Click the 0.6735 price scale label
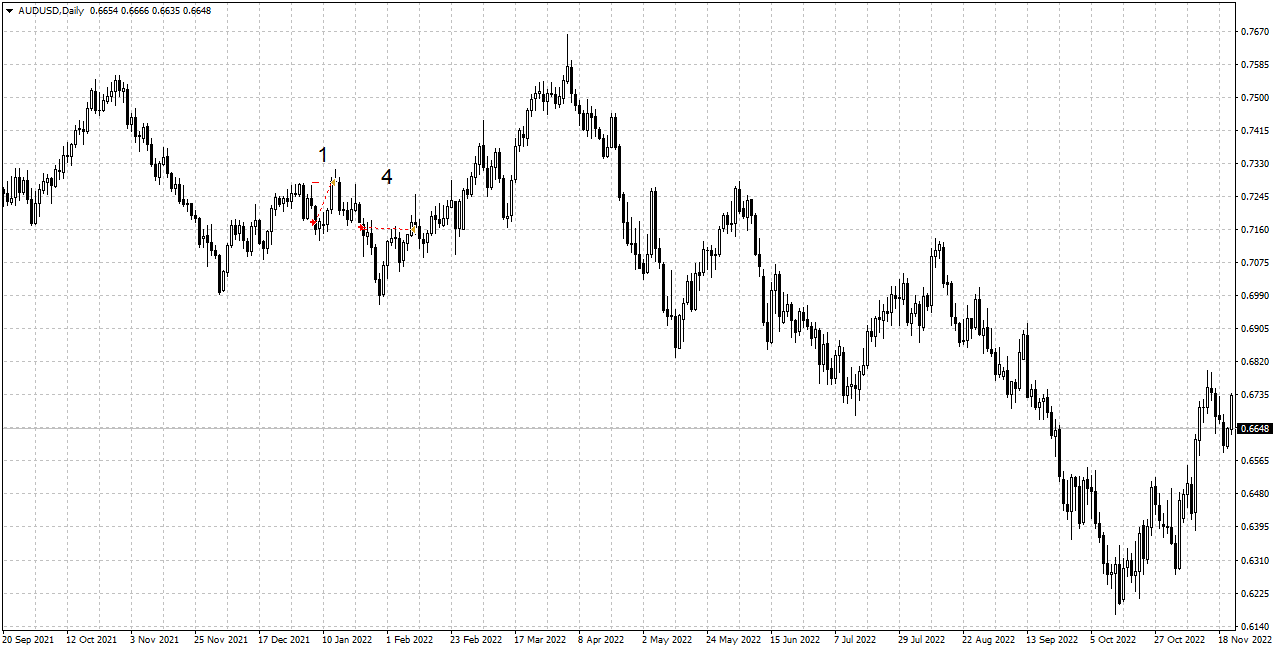The image size is (1276, 651). click(x=1255, y=395)
